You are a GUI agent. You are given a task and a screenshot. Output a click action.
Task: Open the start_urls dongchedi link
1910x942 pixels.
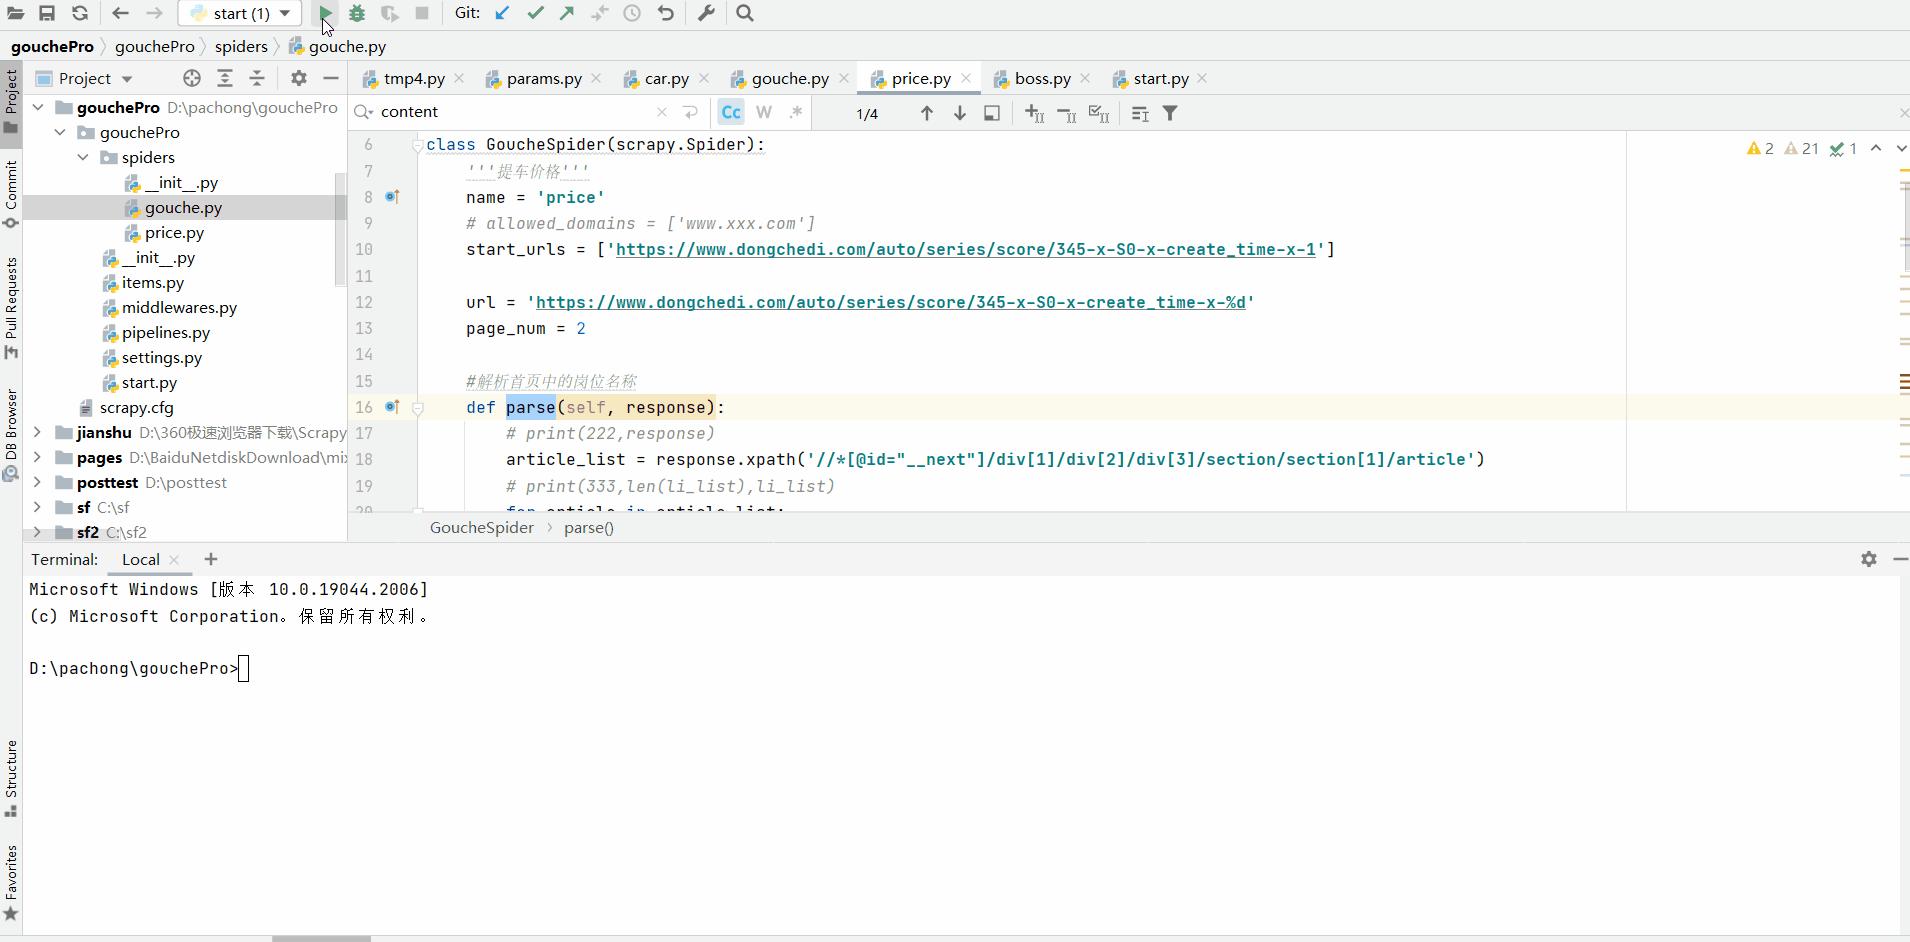click(965, 249)
